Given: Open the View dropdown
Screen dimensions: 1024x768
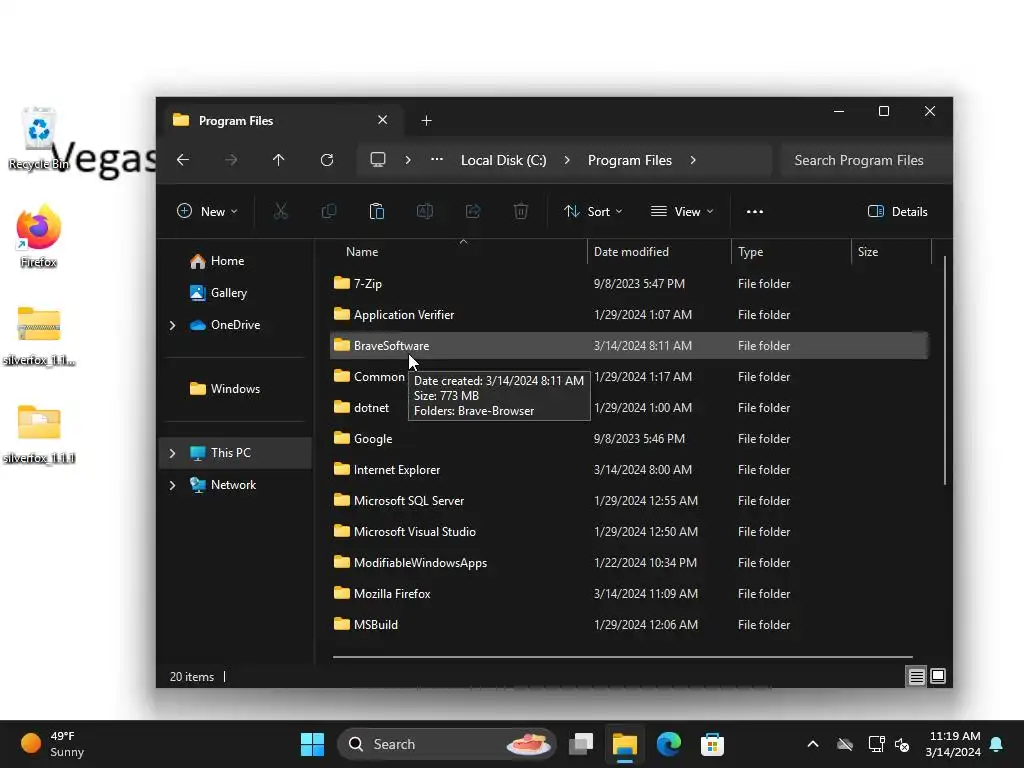Looking at the screenshot, I should click(682, 211).
